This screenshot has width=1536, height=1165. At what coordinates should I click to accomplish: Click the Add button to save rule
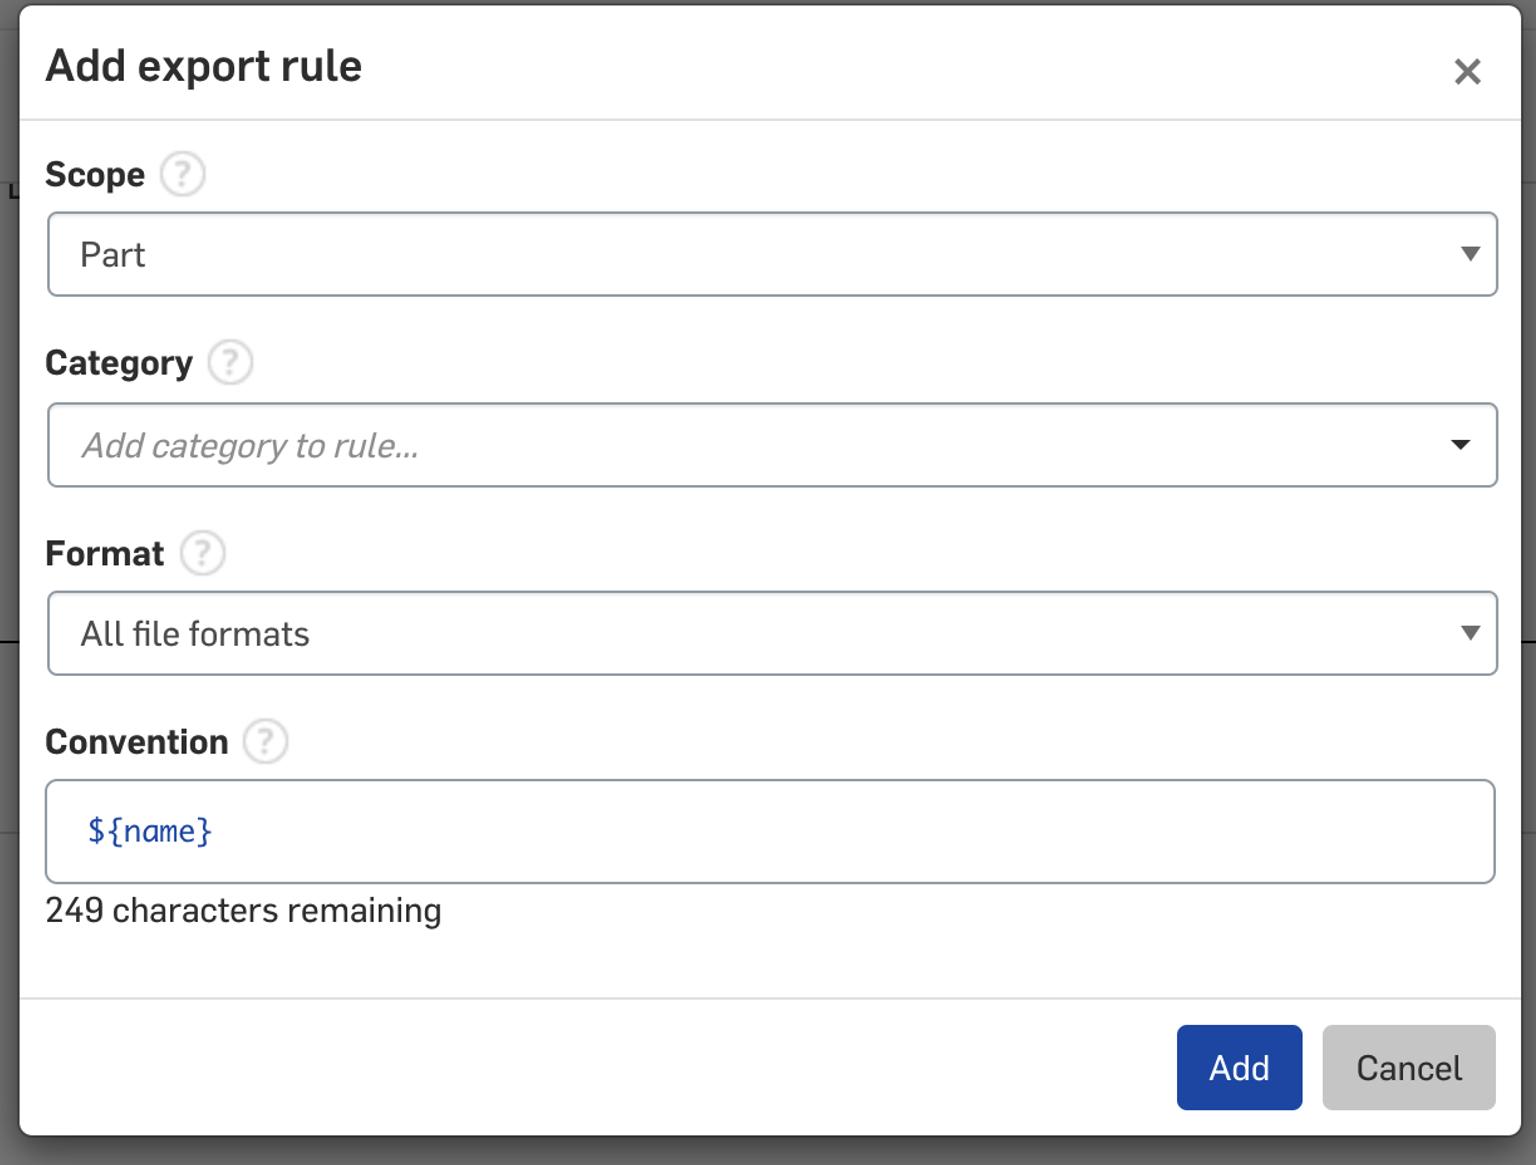[x=1239, y=1067]
